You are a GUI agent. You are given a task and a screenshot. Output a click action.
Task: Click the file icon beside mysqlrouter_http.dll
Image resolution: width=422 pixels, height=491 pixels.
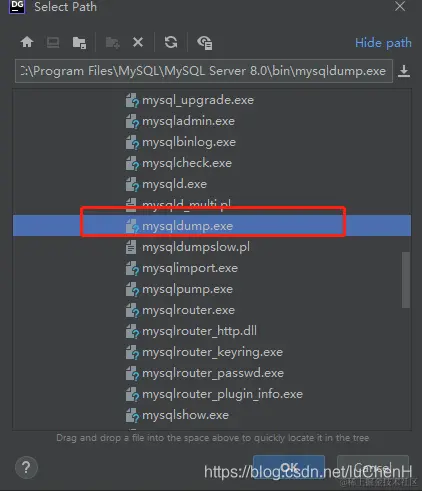(132, 331)
